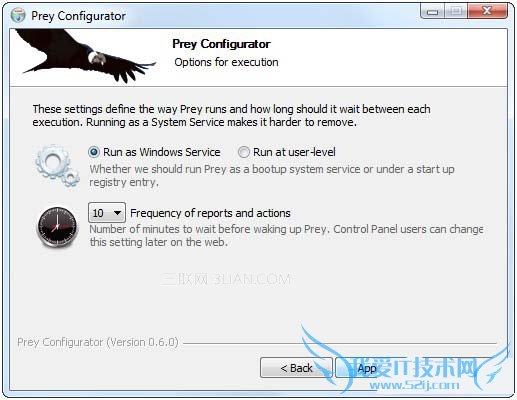The image size is (517, 400).
Task: Click the Prey Configurator title bar text
Action: tap(78, 16)
